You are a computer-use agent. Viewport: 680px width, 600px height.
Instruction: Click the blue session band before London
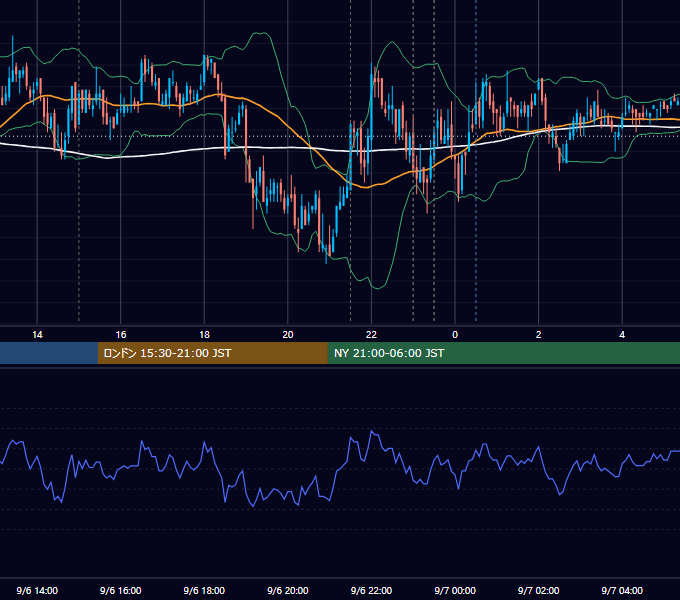[x=49, y=353]
